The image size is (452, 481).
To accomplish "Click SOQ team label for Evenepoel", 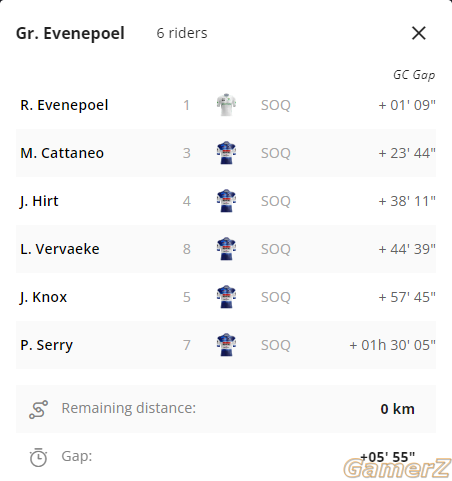I will [276, 105].
